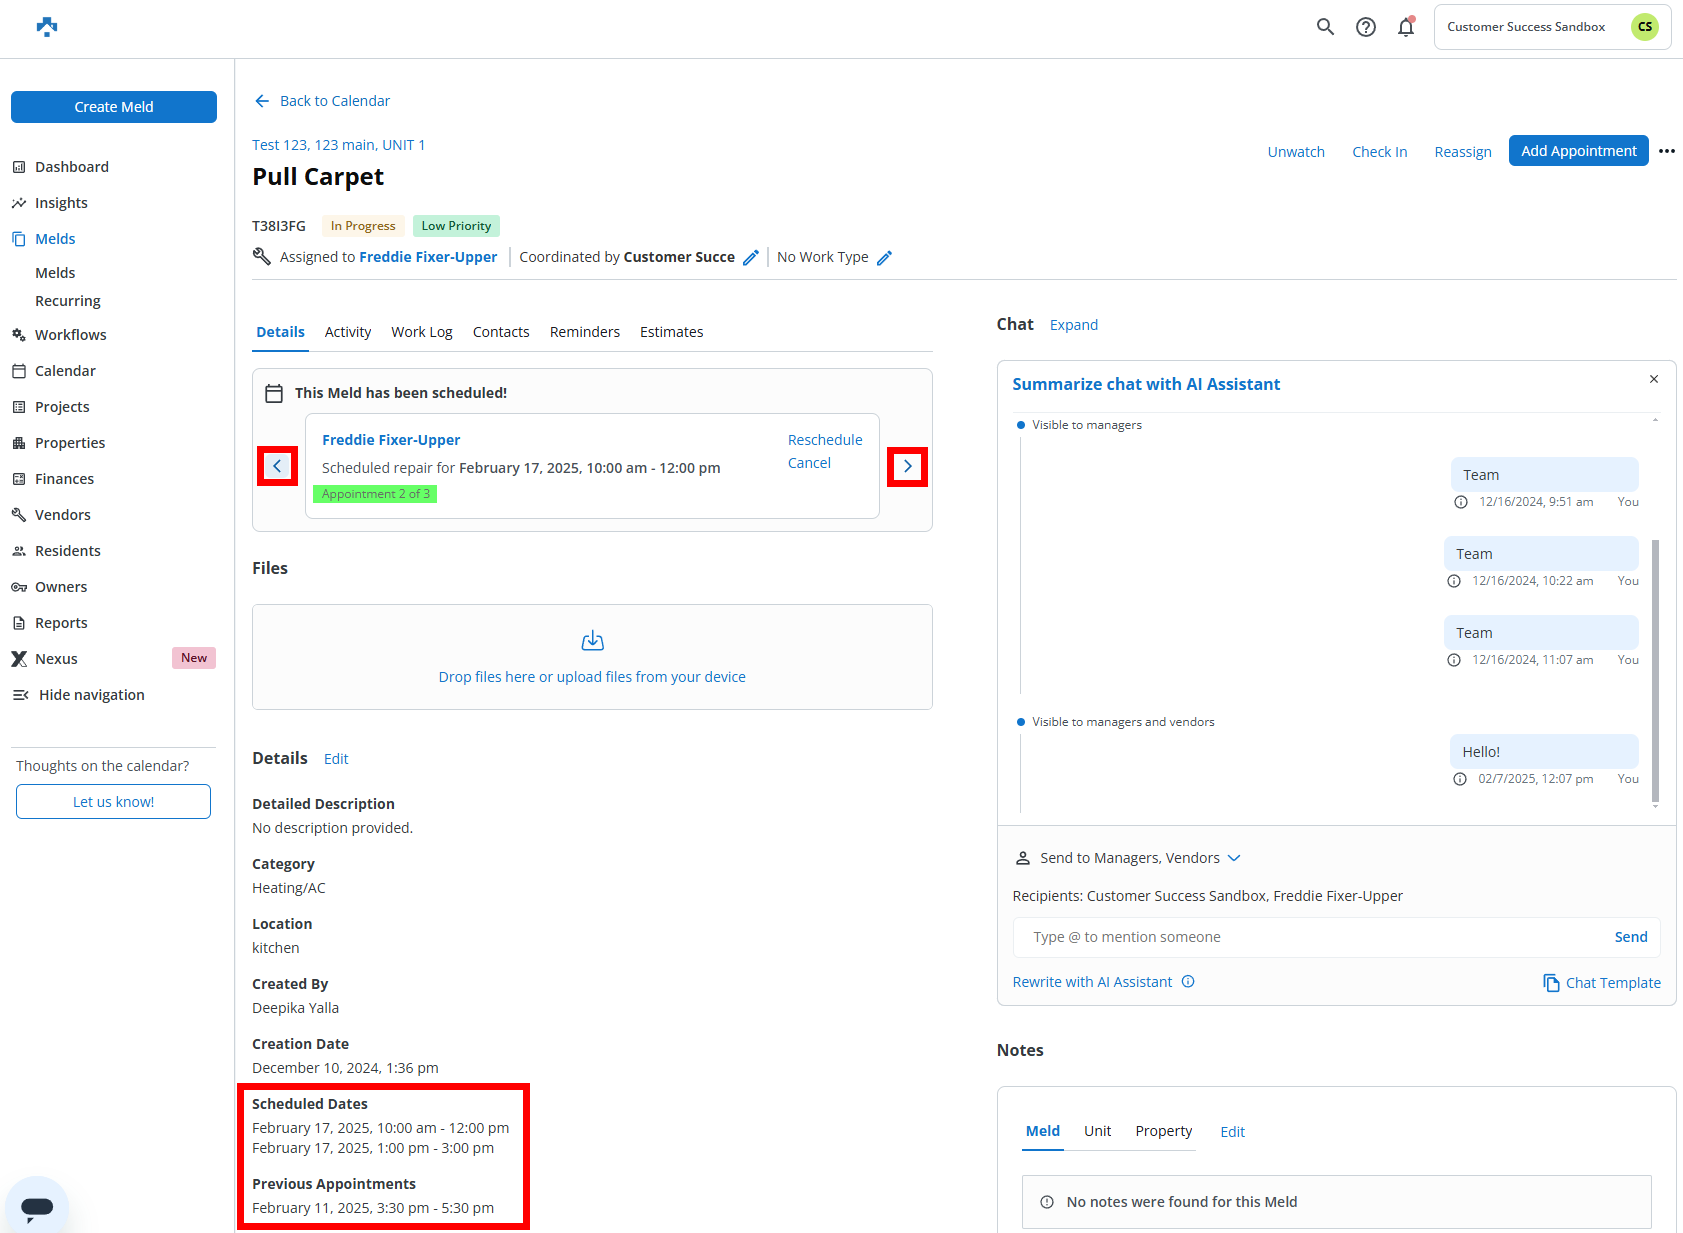Open the help question mark icon
This screenshot has width=1683, height=1233.
pyautogui.click(x=1365, y=27)
